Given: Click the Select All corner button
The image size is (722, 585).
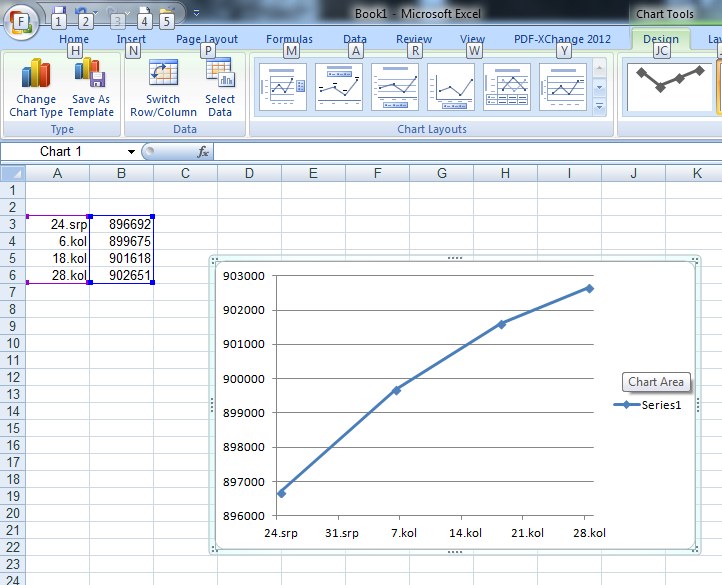Looking at the screenshot, I should tap(13, 173).
